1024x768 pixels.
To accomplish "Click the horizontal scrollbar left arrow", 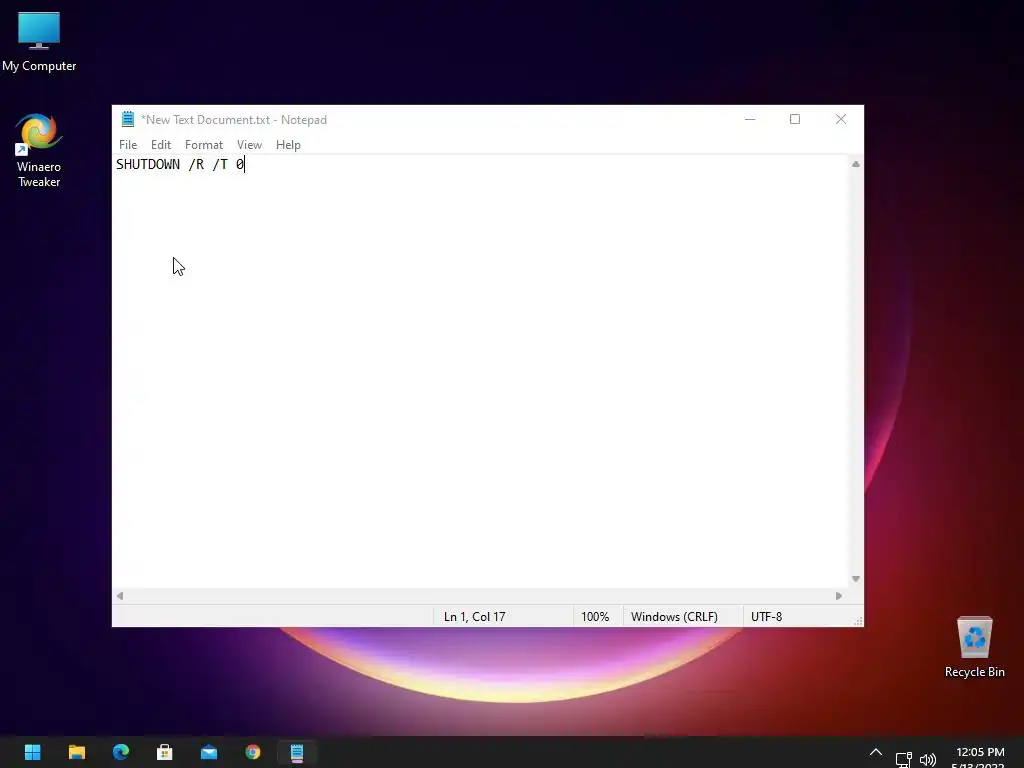I will pyautogui.click(x=120, y=596).
